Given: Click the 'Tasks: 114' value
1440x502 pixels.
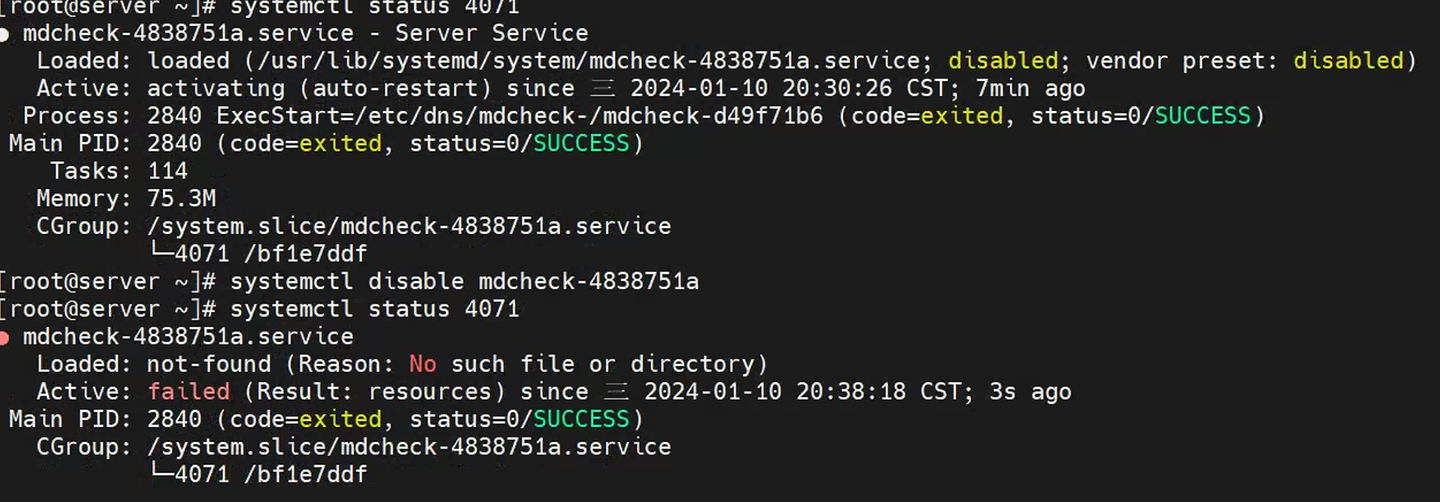Looking at the screenshot, I should pyautogui.click(x=167, y=171).
